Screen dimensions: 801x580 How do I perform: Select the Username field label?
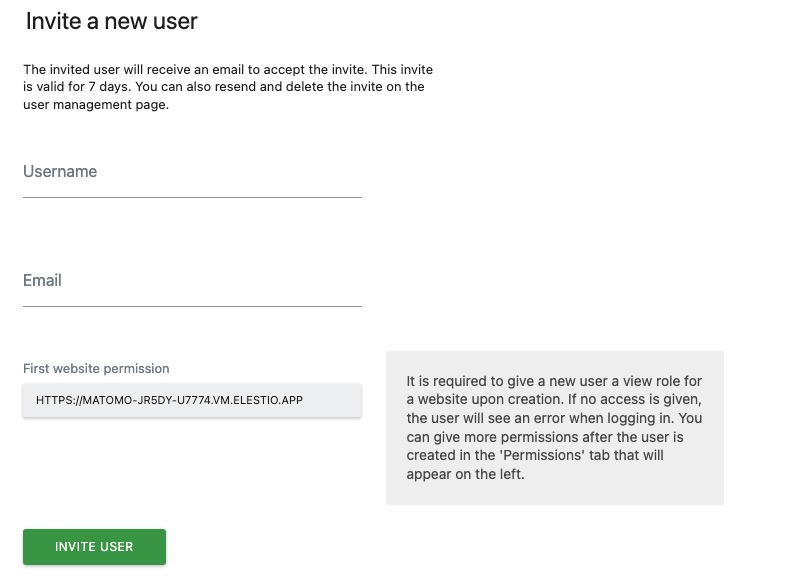59,171
